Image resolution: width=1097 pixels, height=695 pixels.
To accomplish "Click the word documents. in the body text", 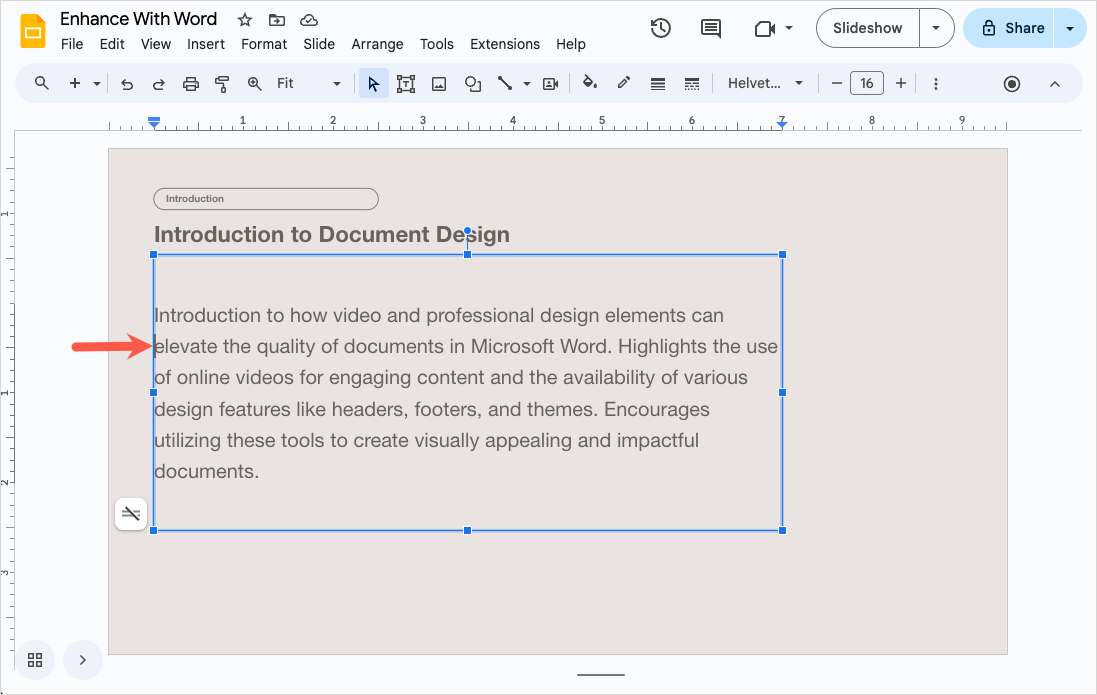I will click(x=206, y=472).
